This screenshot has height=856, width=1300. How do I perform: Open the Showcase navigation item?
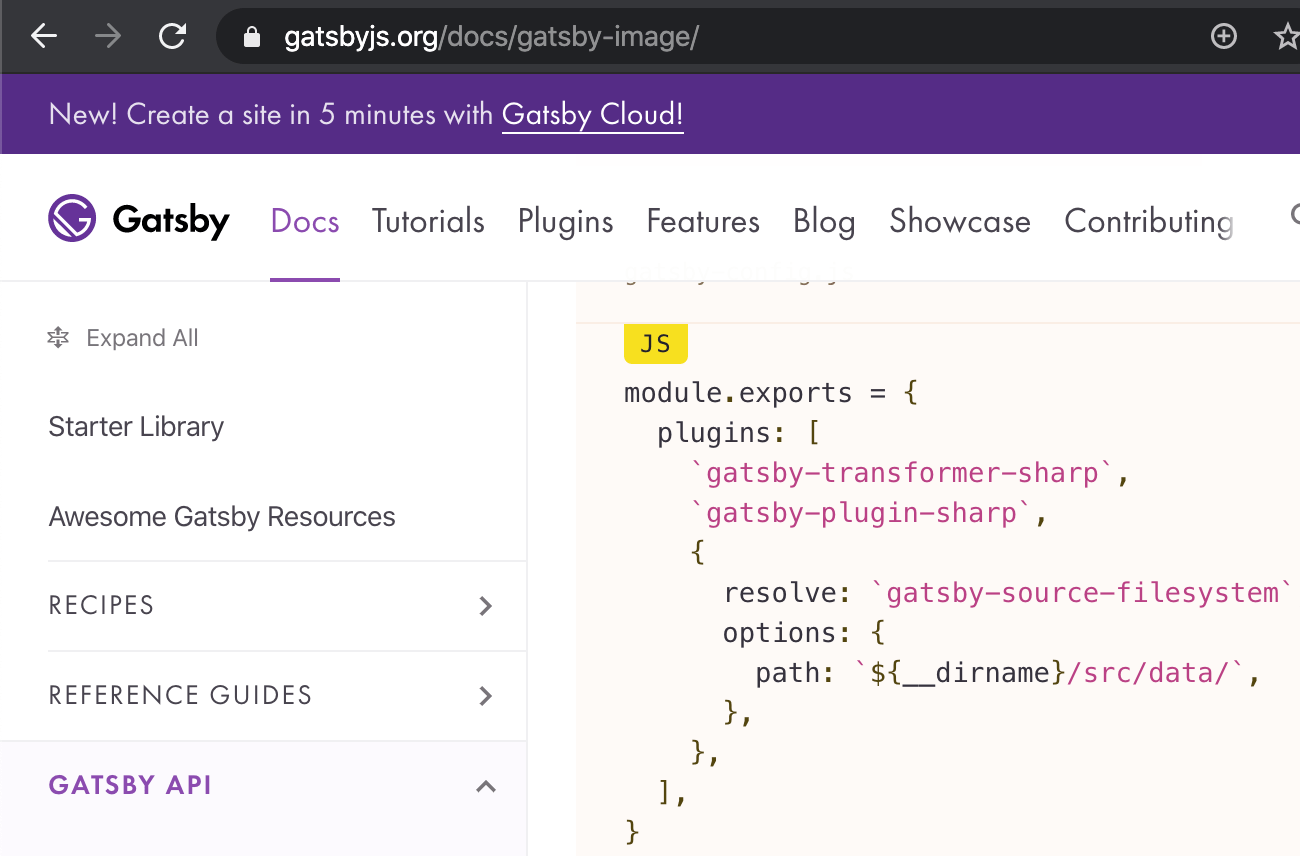[x=960, y=221]
